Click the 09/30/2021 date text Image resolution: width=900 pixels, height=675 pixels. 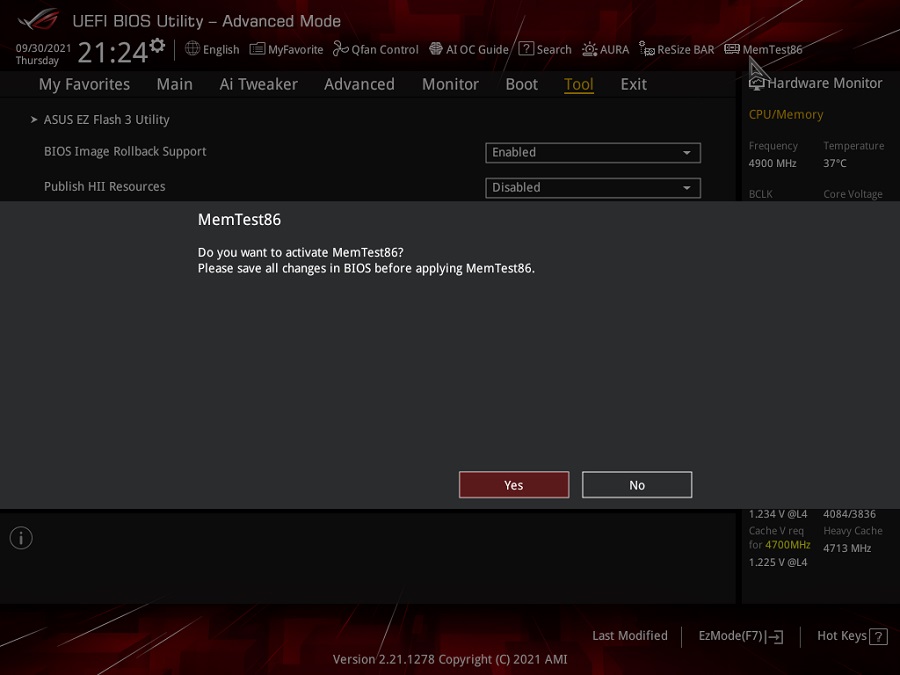43,48
